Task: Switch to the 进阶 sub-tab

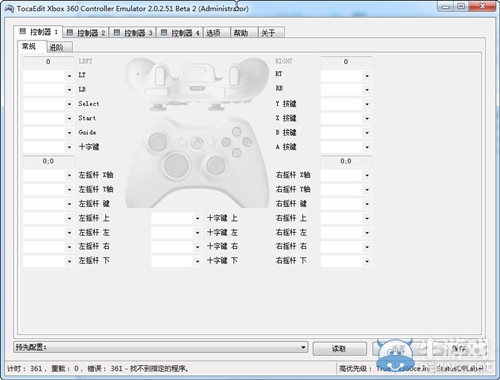Action: pyautogui.click(x=59, y=47)
